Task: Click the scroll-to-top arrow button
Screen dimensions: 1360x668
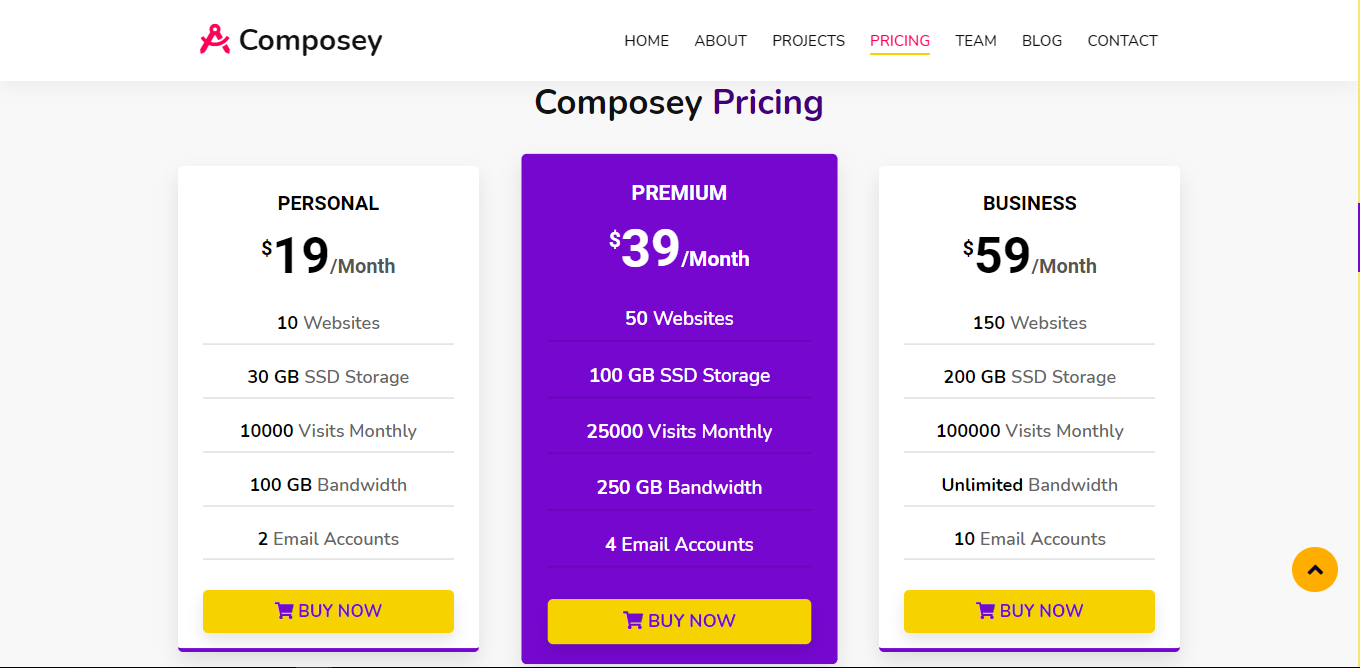Action: click(x=1314, y=569)
